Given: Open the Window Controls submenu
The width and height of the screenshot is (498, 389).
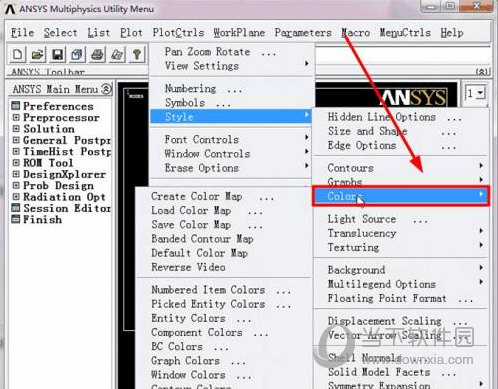Looking at the screenshot, I should 231,154.
